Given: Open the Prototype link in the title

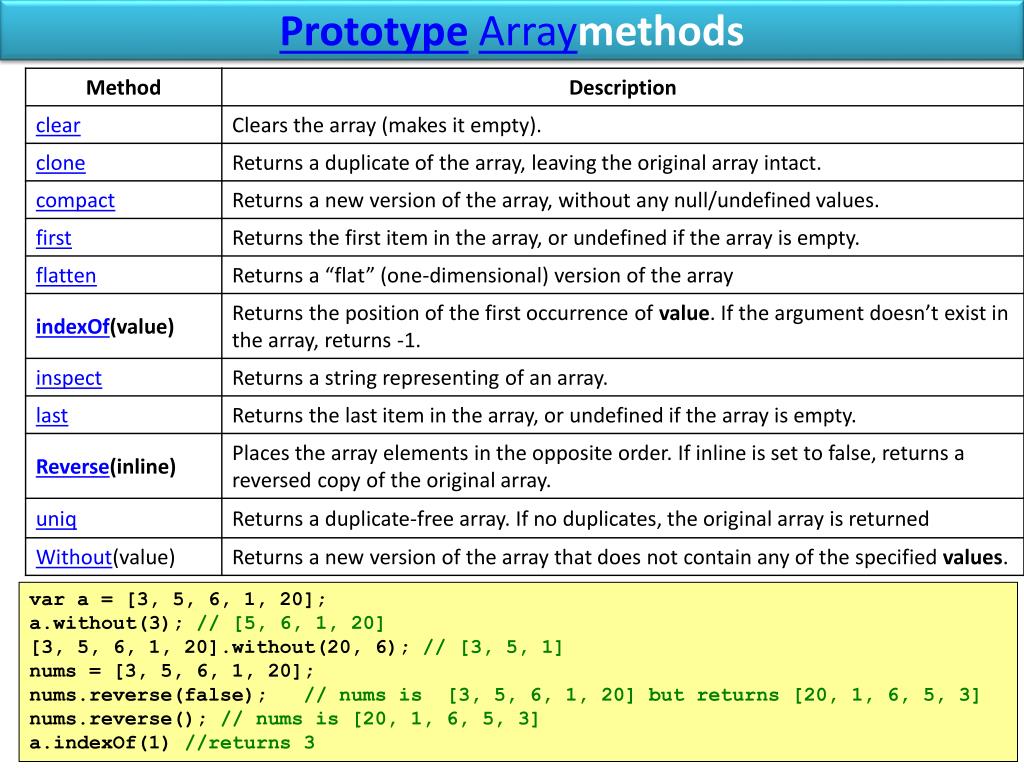Looking at the screenshot, I should click(374, 32).
